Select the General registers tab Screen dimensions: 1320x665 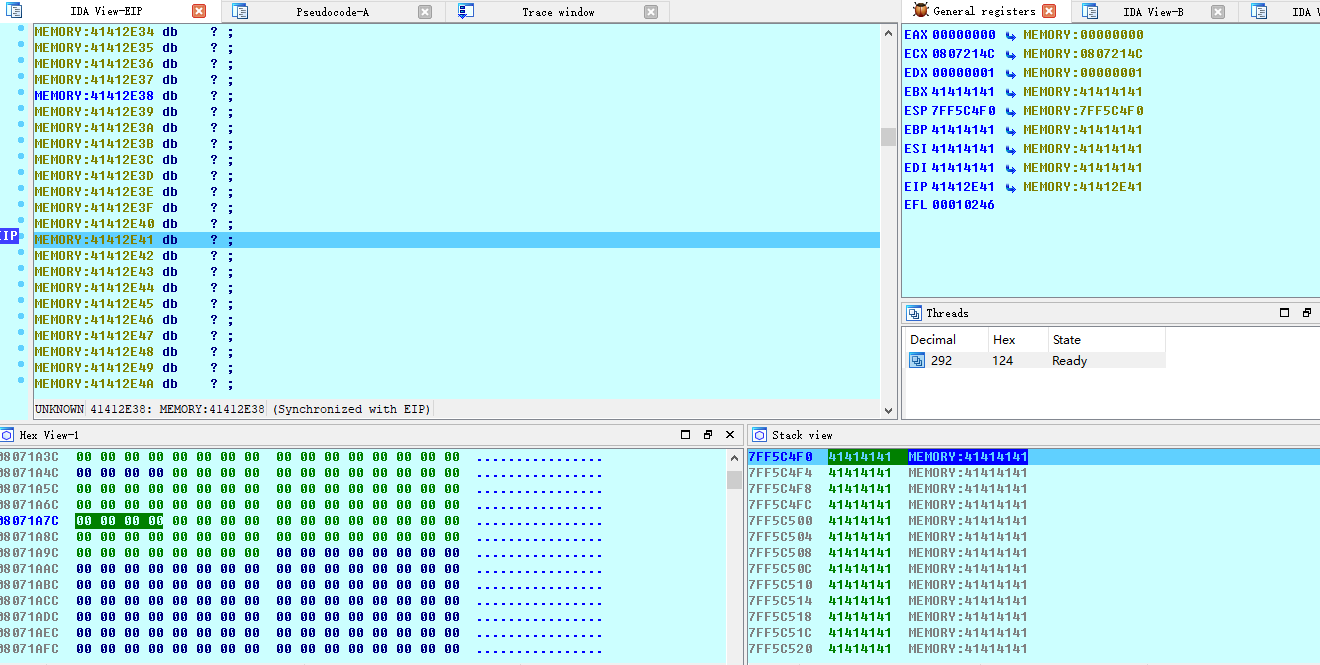pos(984,12)
